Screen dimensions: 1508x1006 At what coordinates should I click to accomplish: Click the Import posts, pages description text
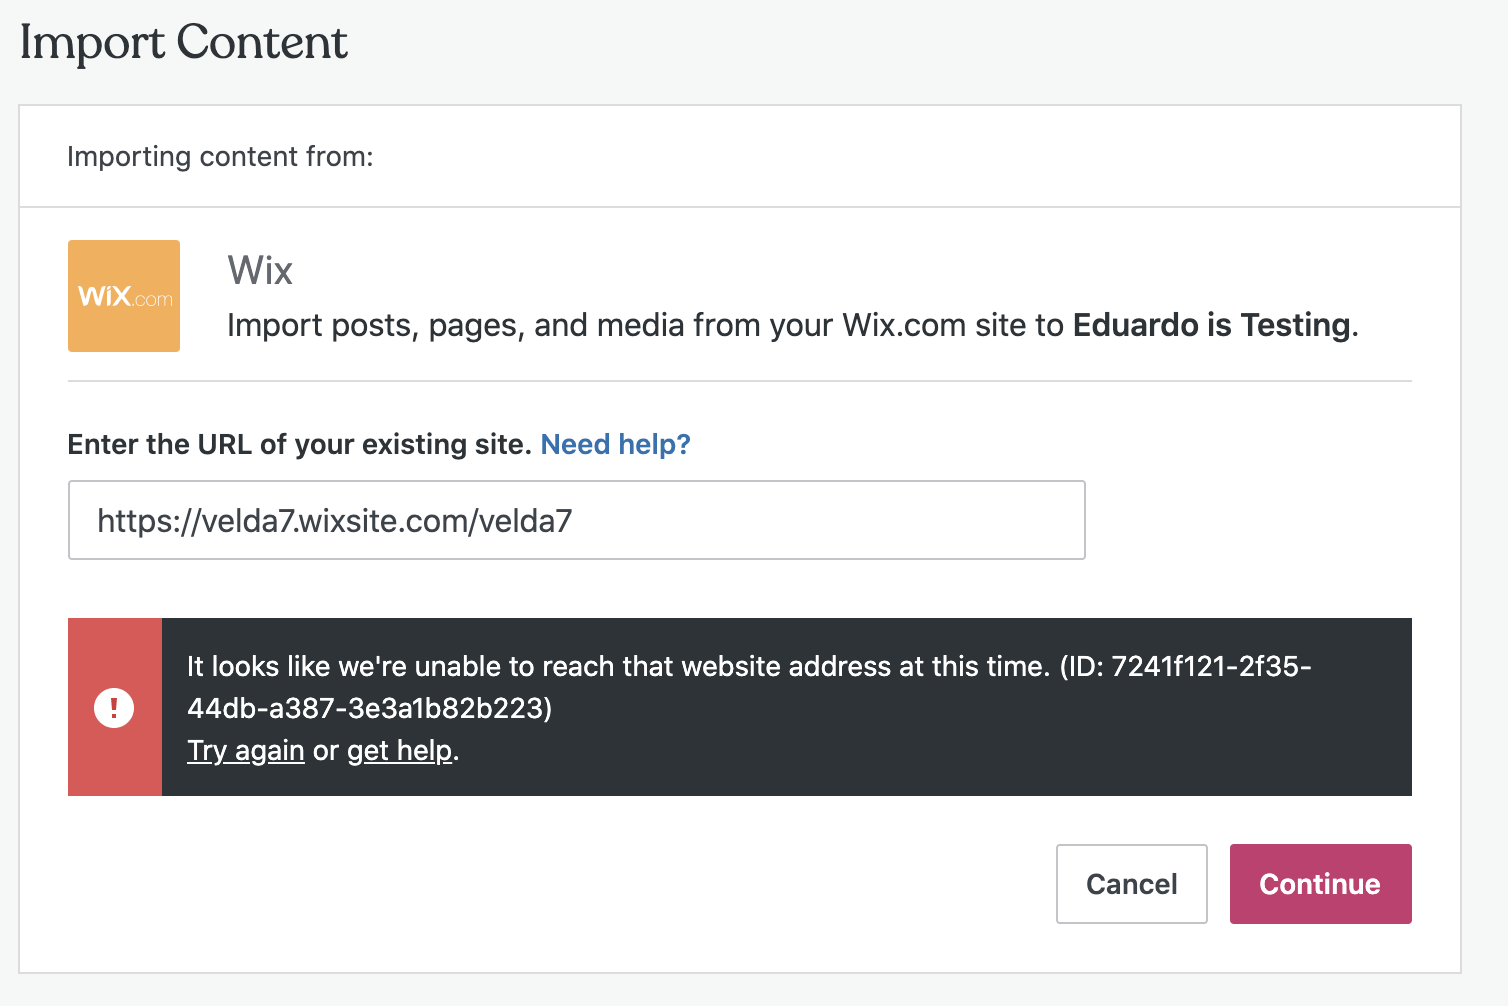point(640,325)
